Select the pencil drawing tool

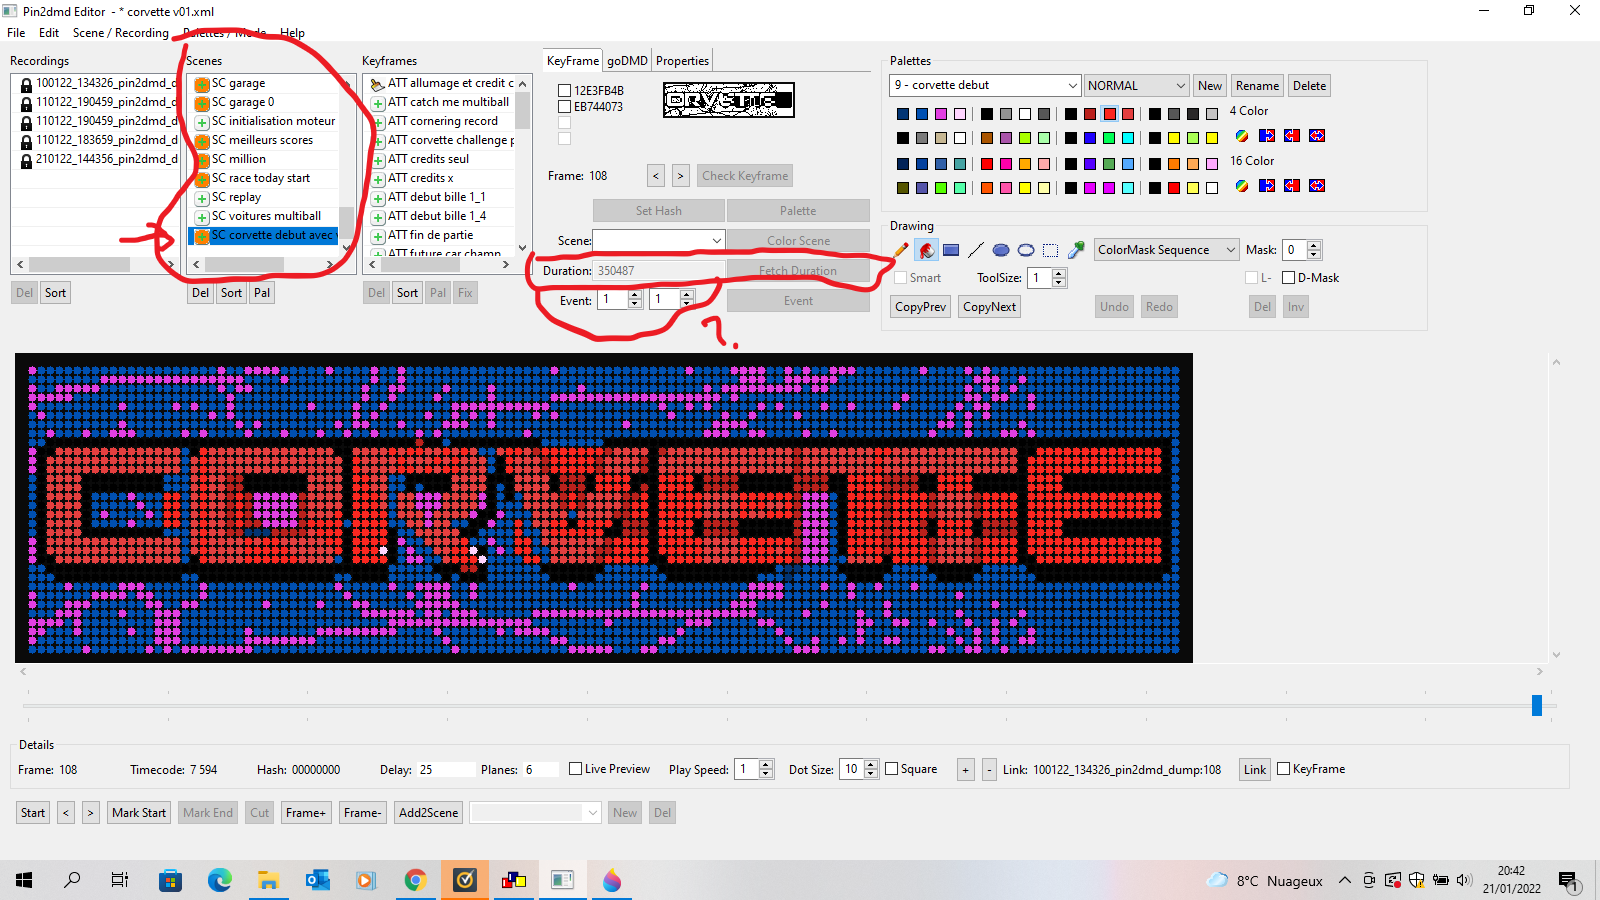(901, 250)
